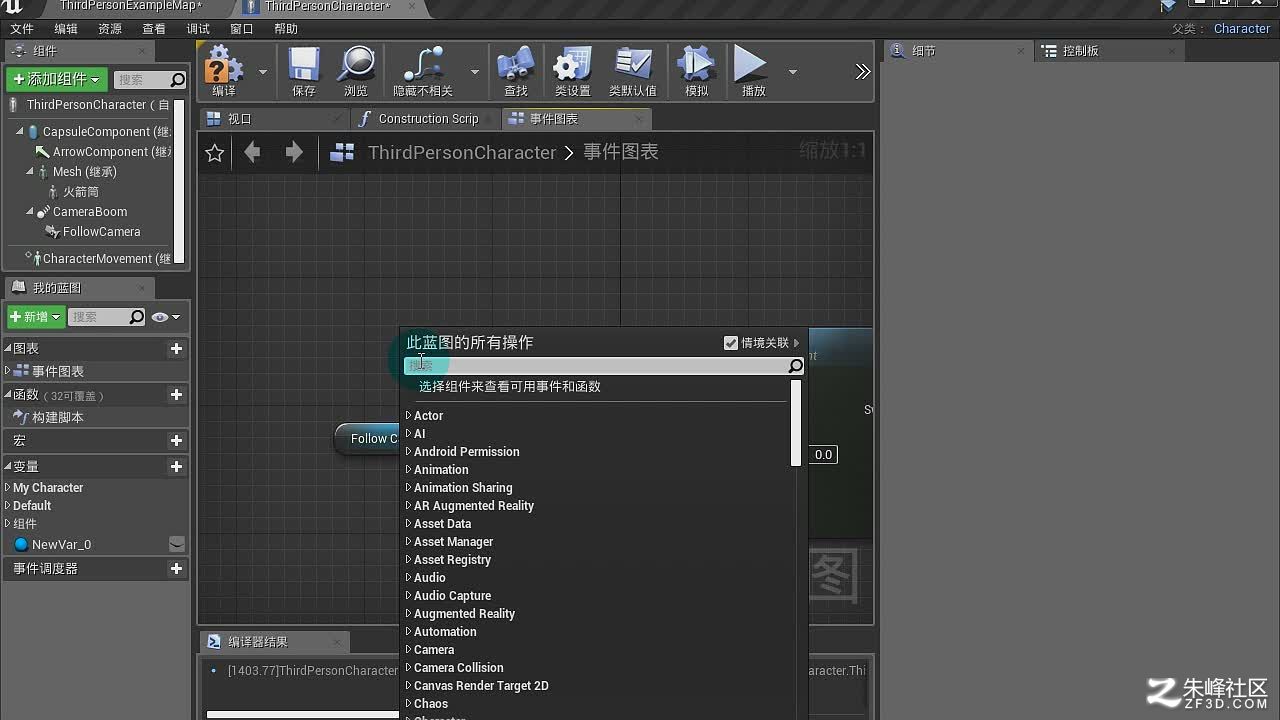Click the Browse (浏览) magnifier icon
Image resolution: width=1280 pixels, height=720 pixels.
356,65
